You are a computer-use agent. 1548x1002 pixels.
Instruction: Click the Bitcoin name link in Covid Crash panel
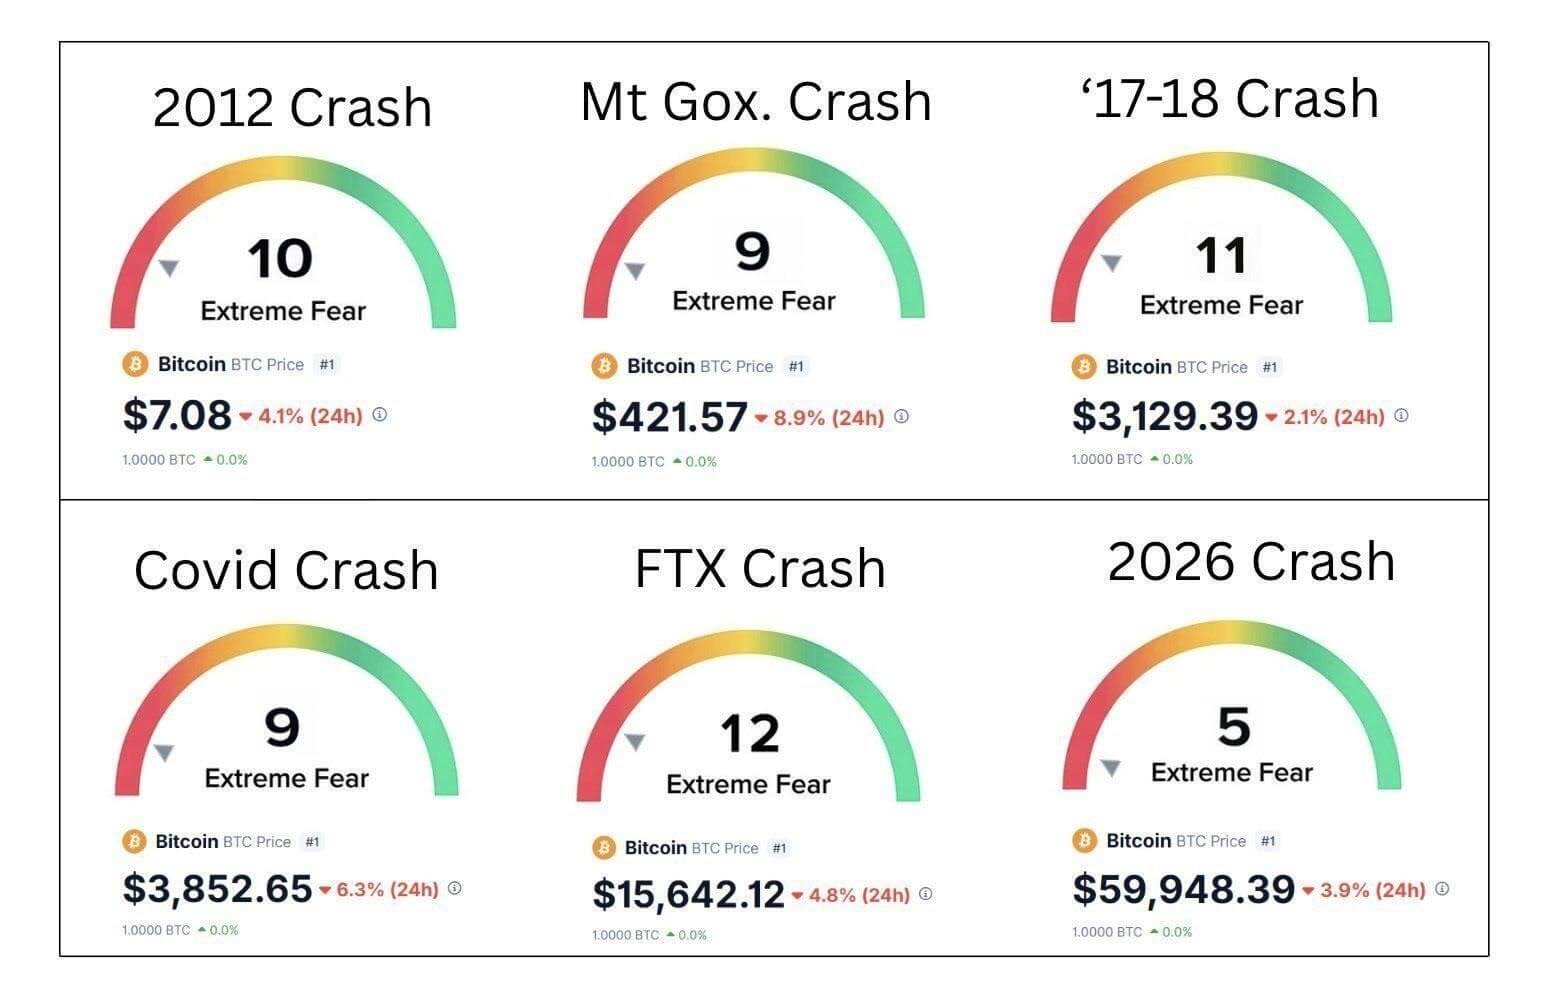click(x=186, y=842)
